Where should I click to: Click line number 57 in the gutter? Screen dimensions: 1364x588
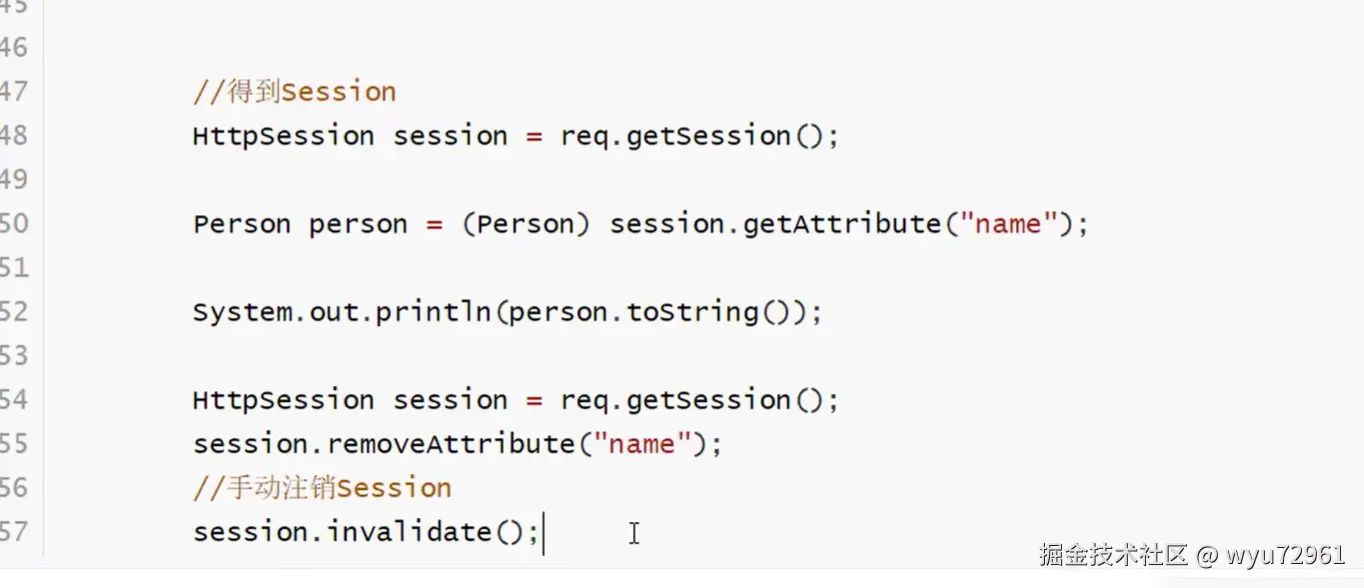[14, 532]
